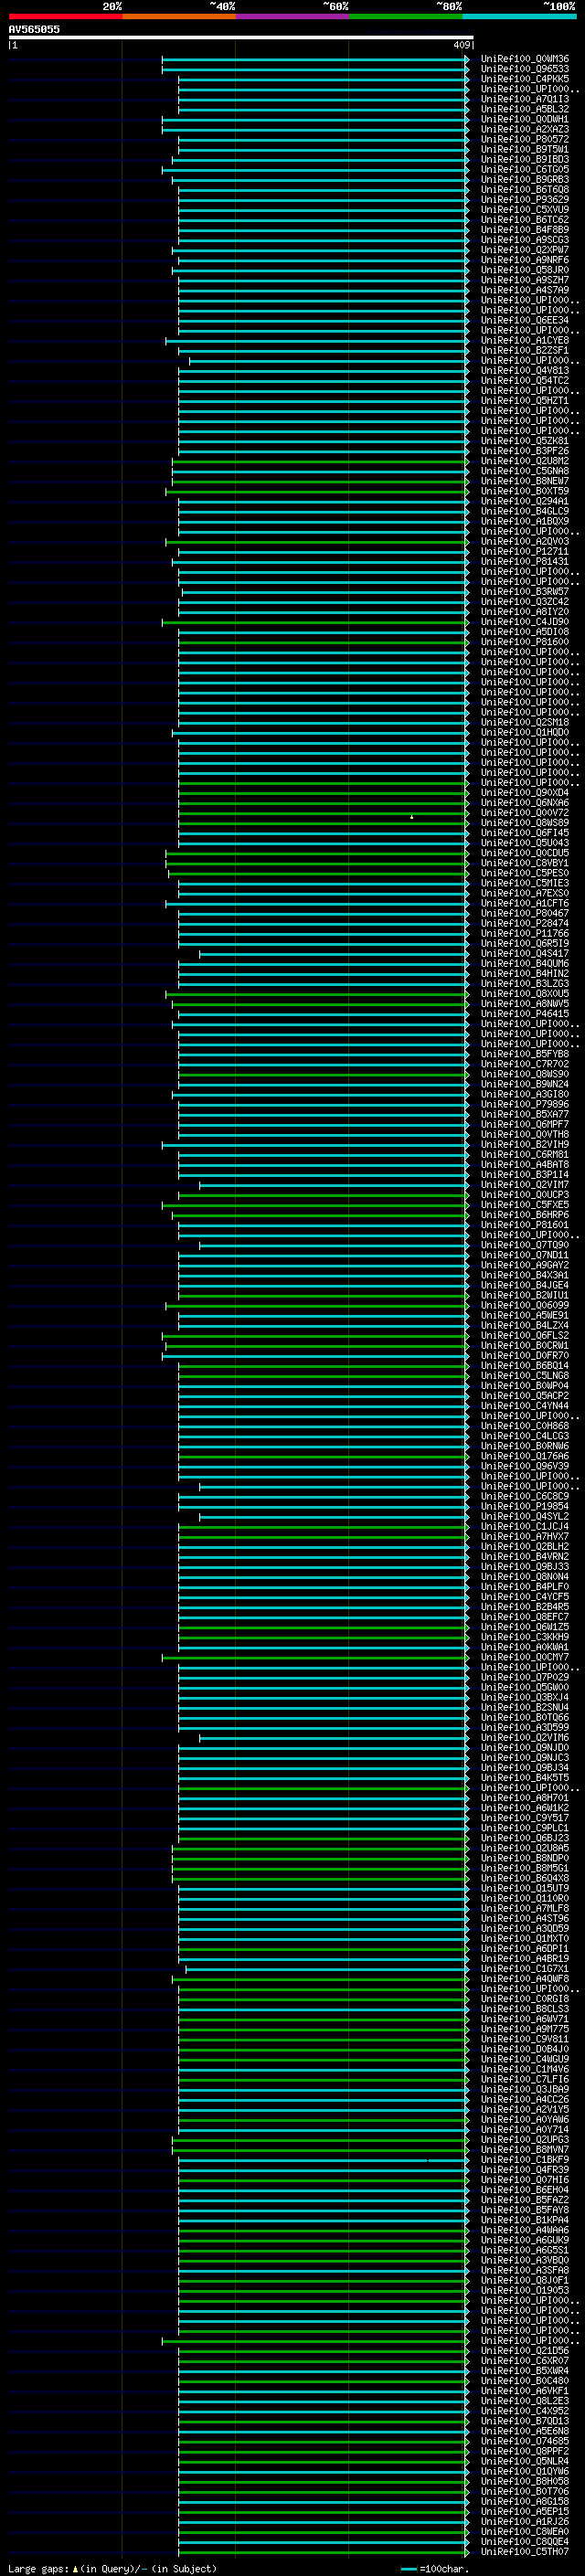Select hit label UniRef100_B9T5W1
The image size is (585, 2576).
(525, 149)
